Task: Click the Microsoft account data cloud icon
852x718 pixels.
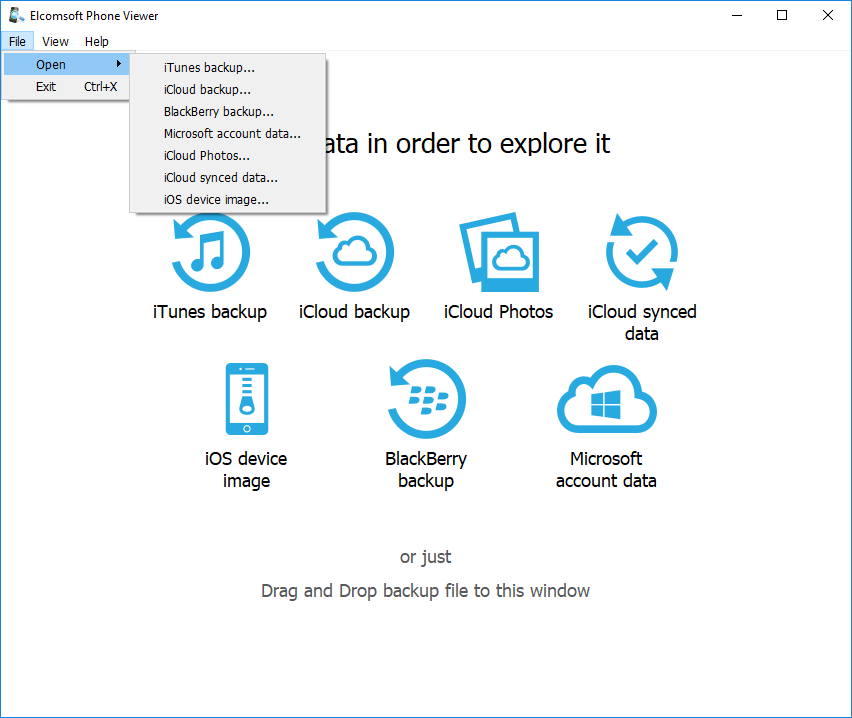Action: (606, 399)
